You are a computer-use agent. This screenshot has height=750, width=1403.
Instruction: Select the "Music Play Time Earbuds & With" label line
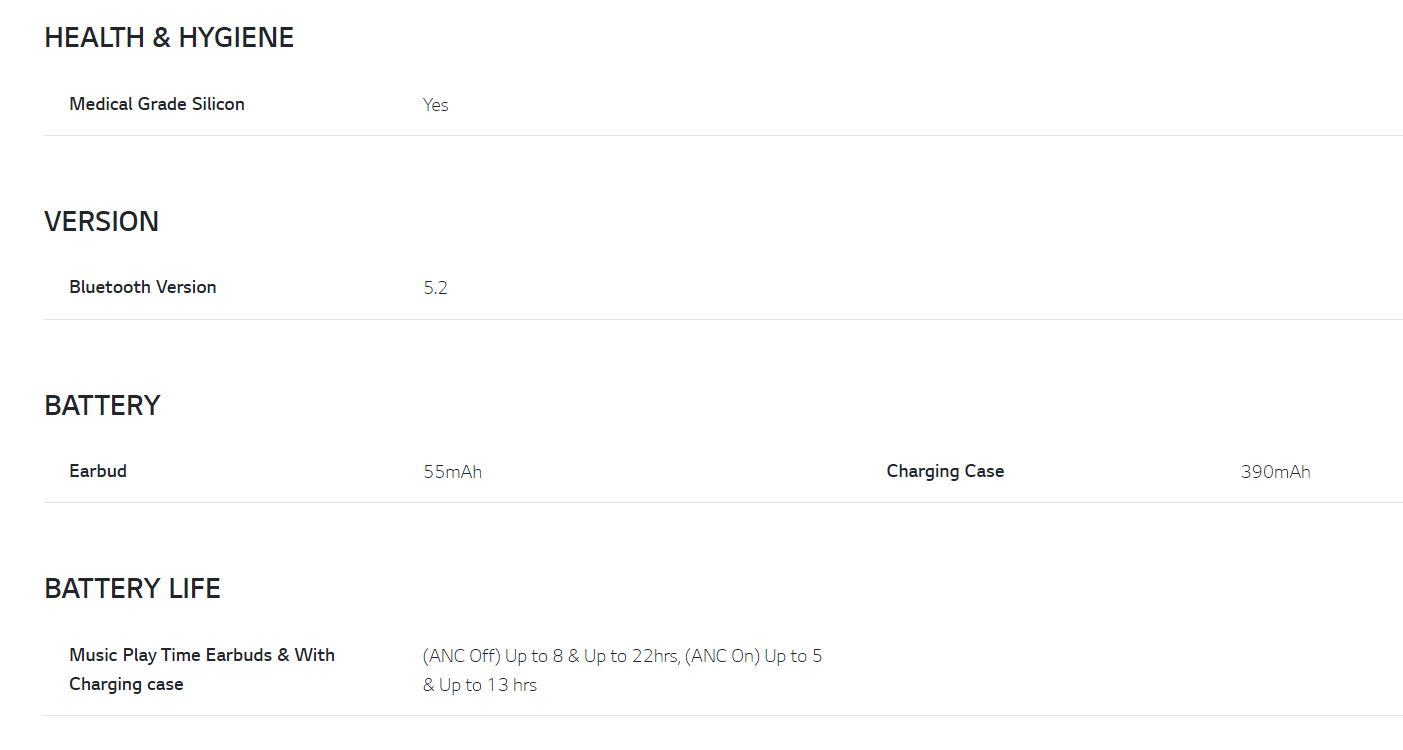[x=202, y=655]
